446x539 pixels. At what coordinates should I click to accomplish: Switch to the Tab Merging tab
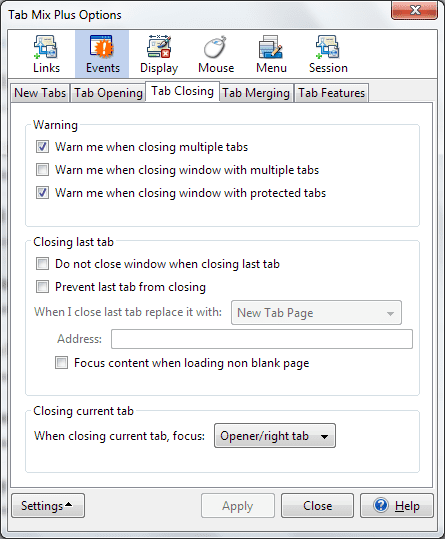pyautogui.click(x=256, y=93)
